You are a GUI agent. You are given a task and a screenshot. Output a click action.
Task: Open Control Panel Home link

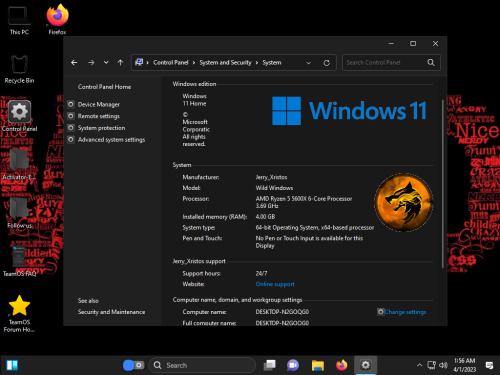click(x=104, y=87)
